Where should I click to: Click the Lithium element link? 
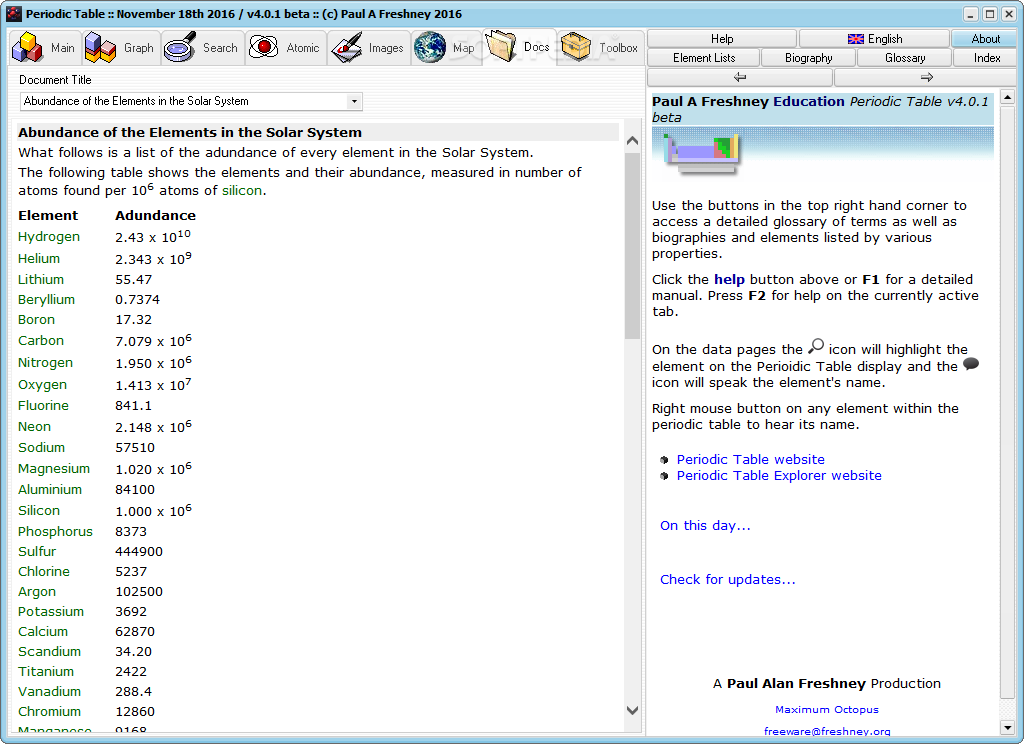click(41, 280)
